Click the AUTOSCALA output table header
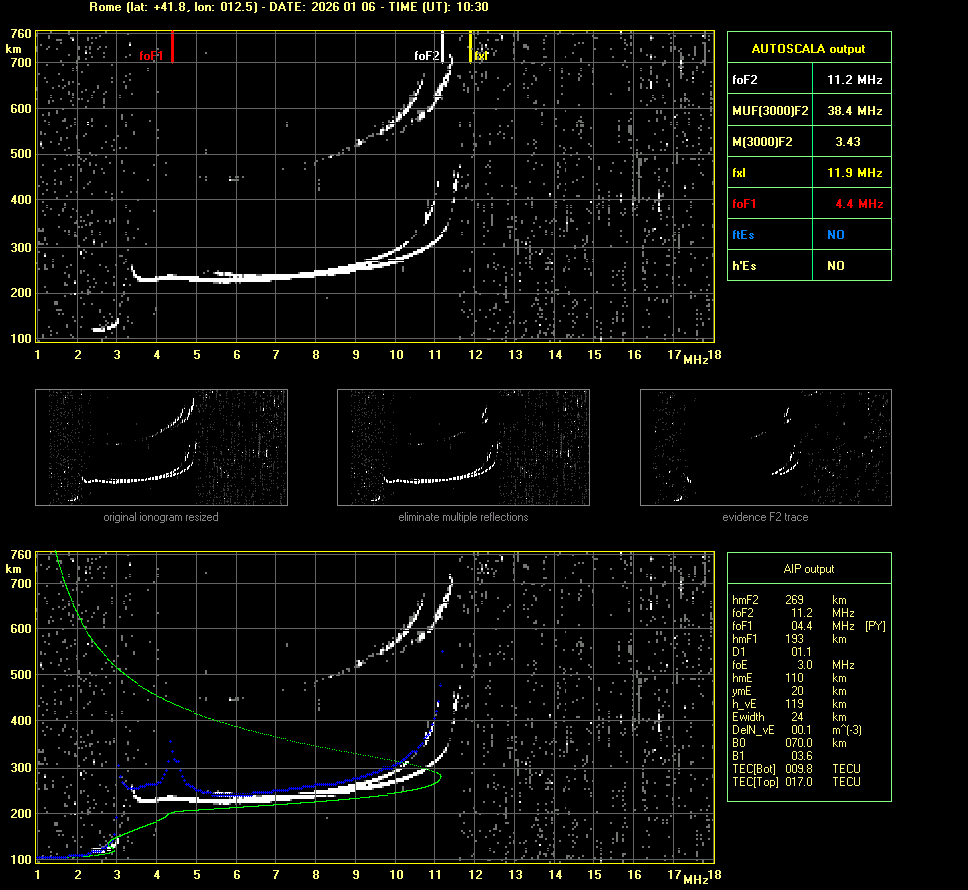The height and width of the screenshot is (890, 968). 808,48
